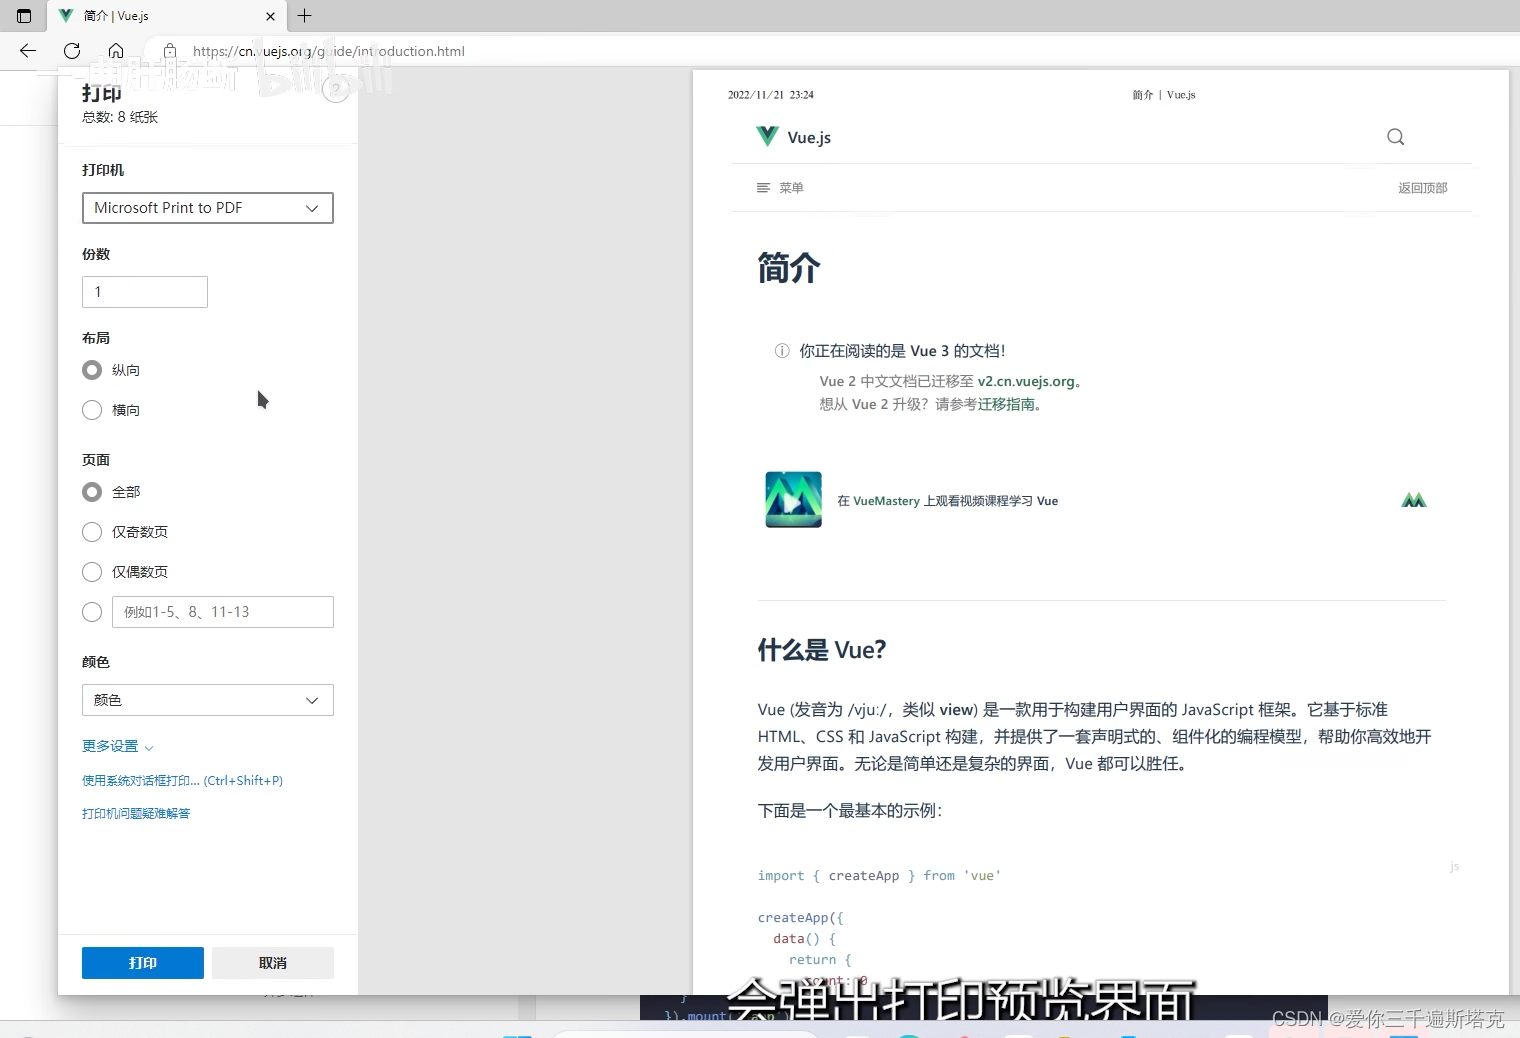Click the hamburger menu icon beside 菜单

pyautogui.click(x=763, y=188)
